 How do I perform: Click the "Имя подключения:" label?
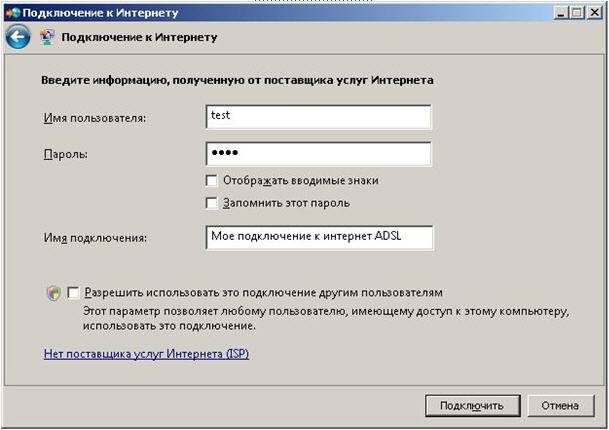pos(95,238)
